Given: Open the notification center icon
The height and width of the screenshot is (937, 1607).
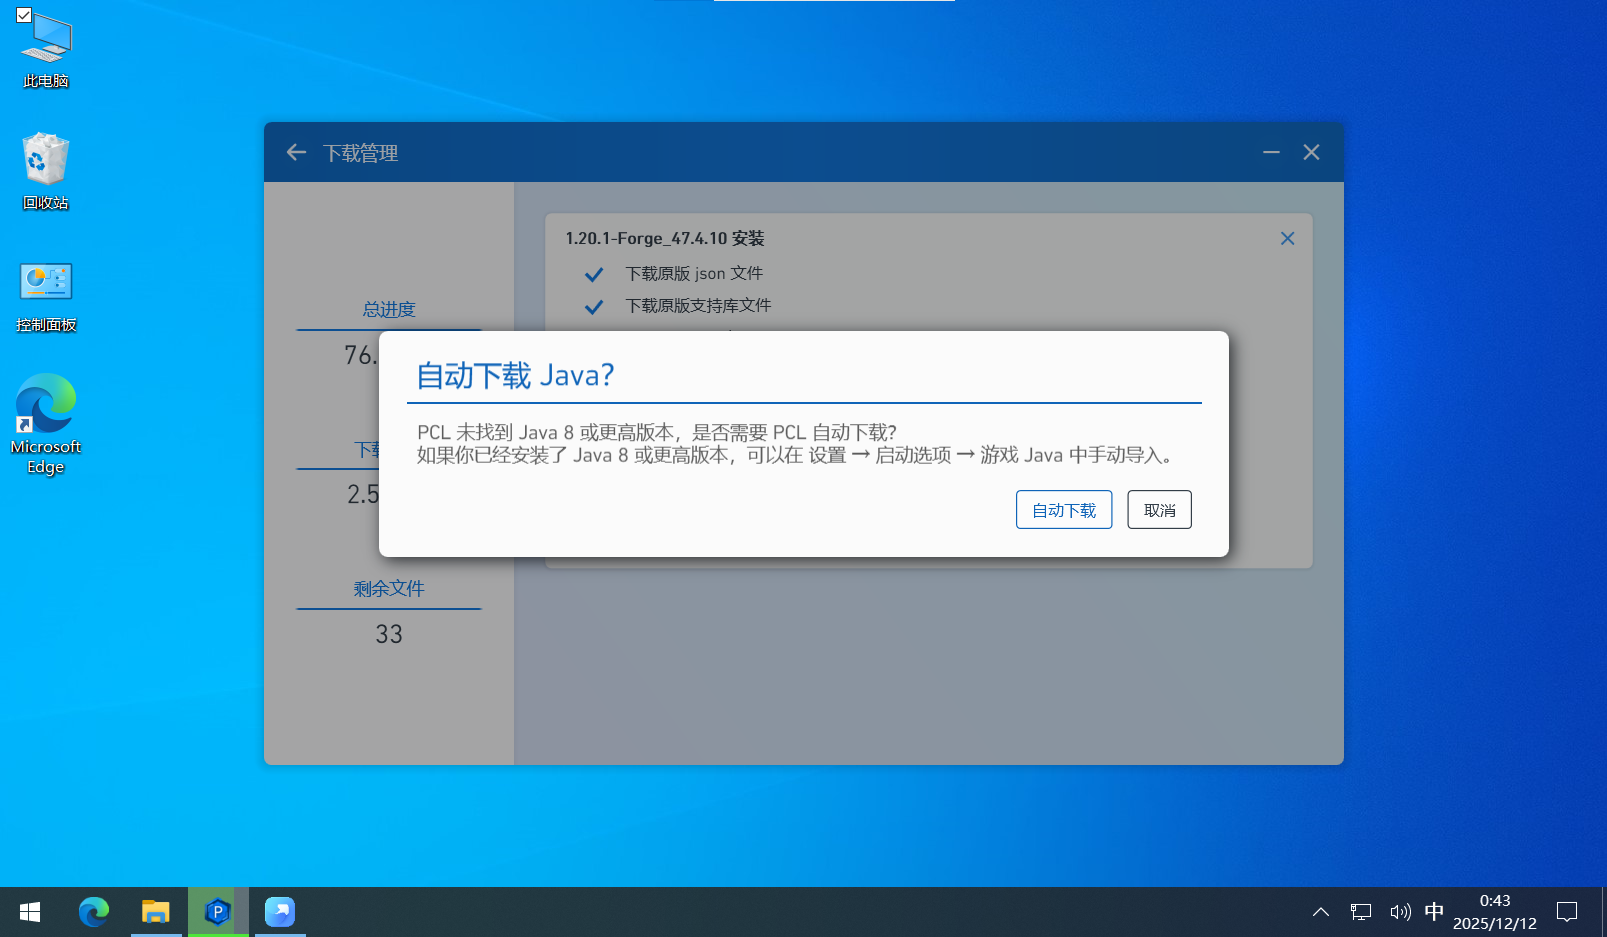Looking at the screenshot, I should click(1567, 912).
